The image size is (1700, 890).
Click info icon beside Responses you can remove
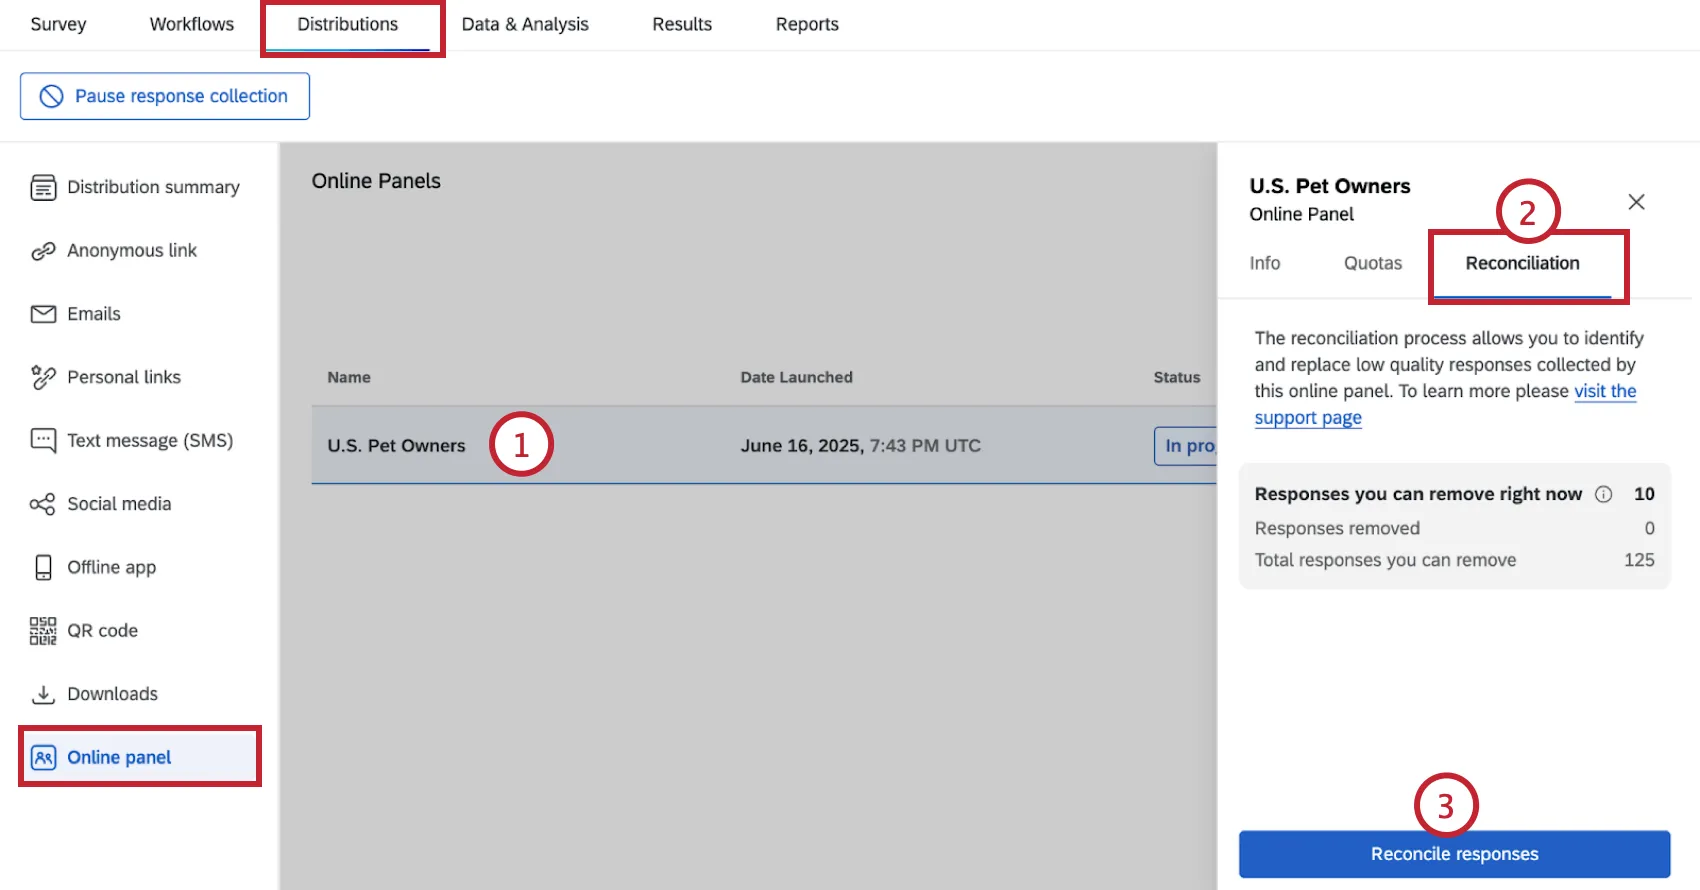click(x=1603, y=494)
